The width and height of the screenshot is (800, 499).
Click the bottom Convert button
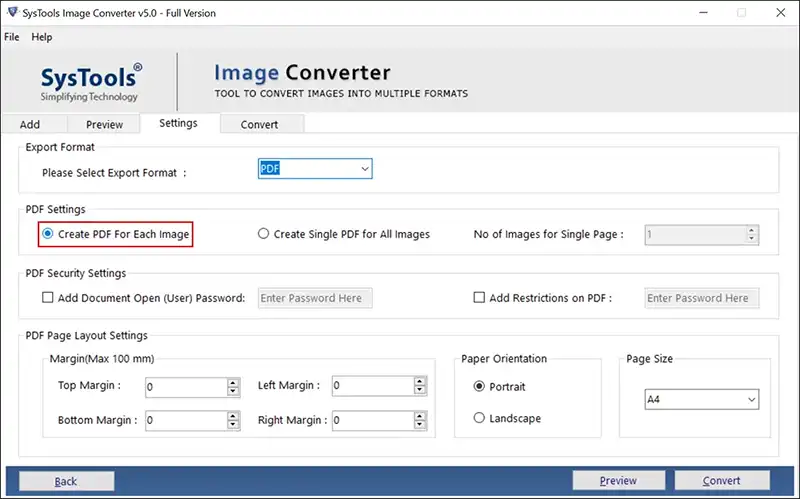click(721, 480)
